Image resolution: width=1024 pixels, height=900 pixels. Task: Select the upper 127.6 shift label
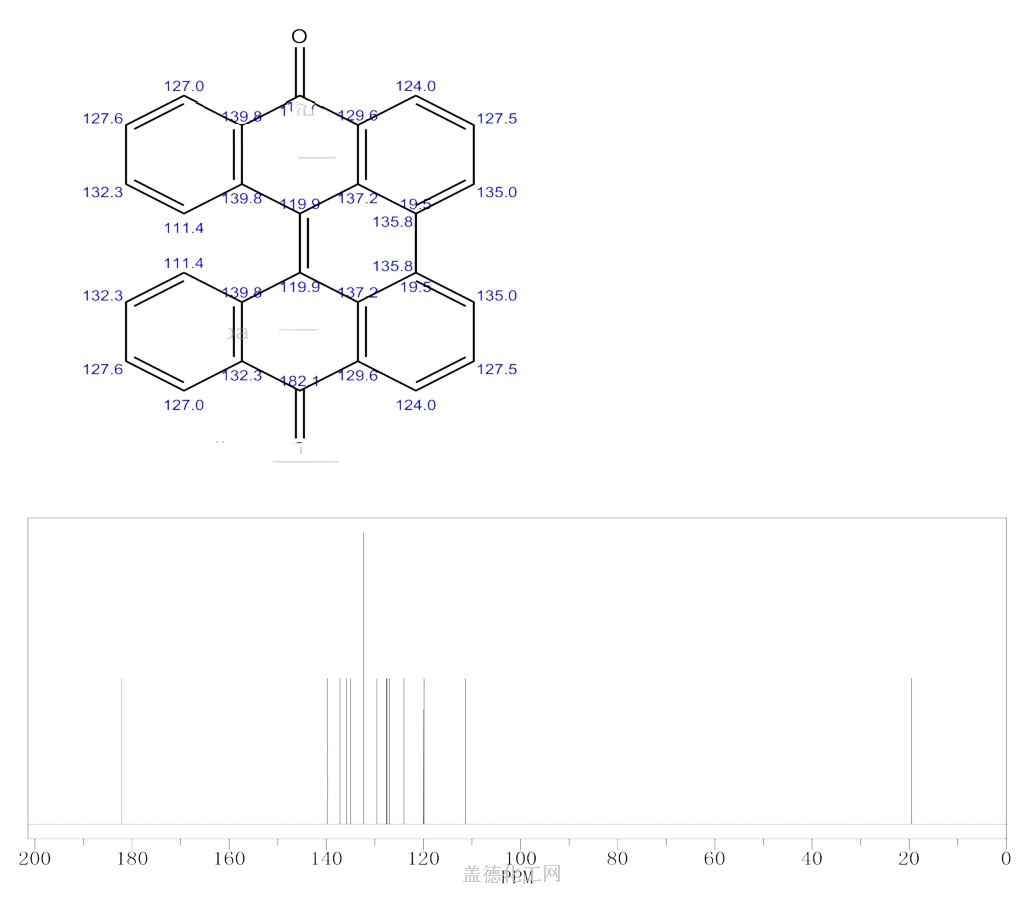point(103,119)
